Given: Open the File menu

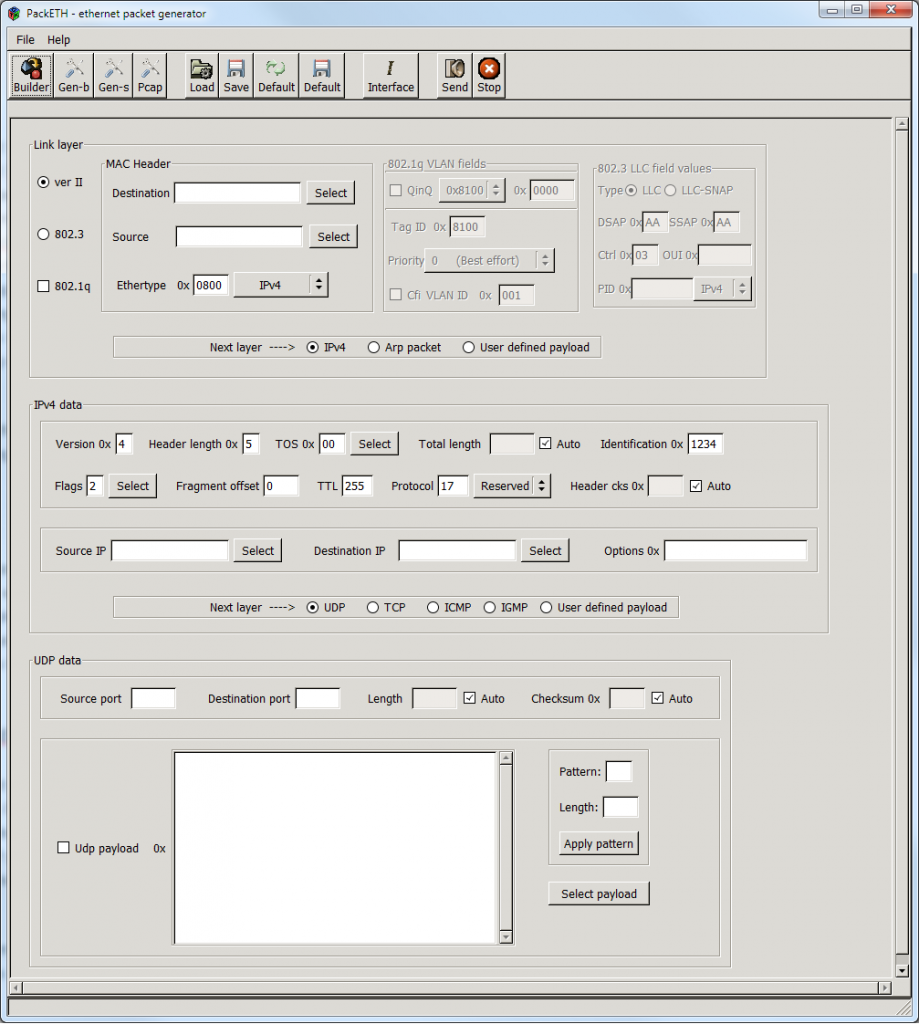Looking at the screenshot, I should coord(25,40).
